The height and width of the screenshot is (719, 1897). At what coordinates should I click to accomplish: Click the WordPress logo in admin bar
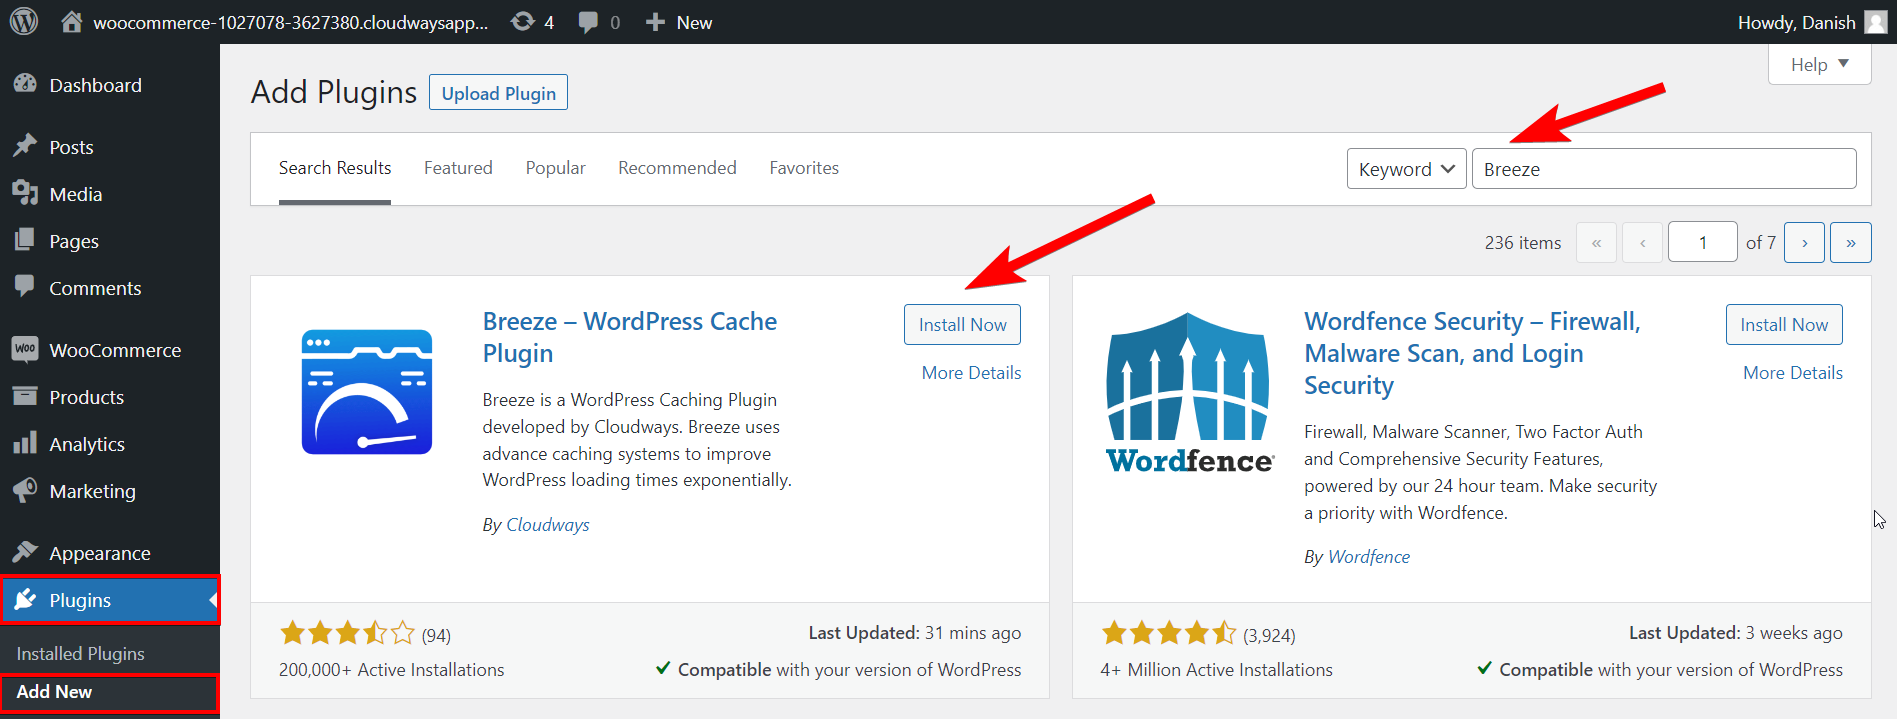click(x=24, y=21)
